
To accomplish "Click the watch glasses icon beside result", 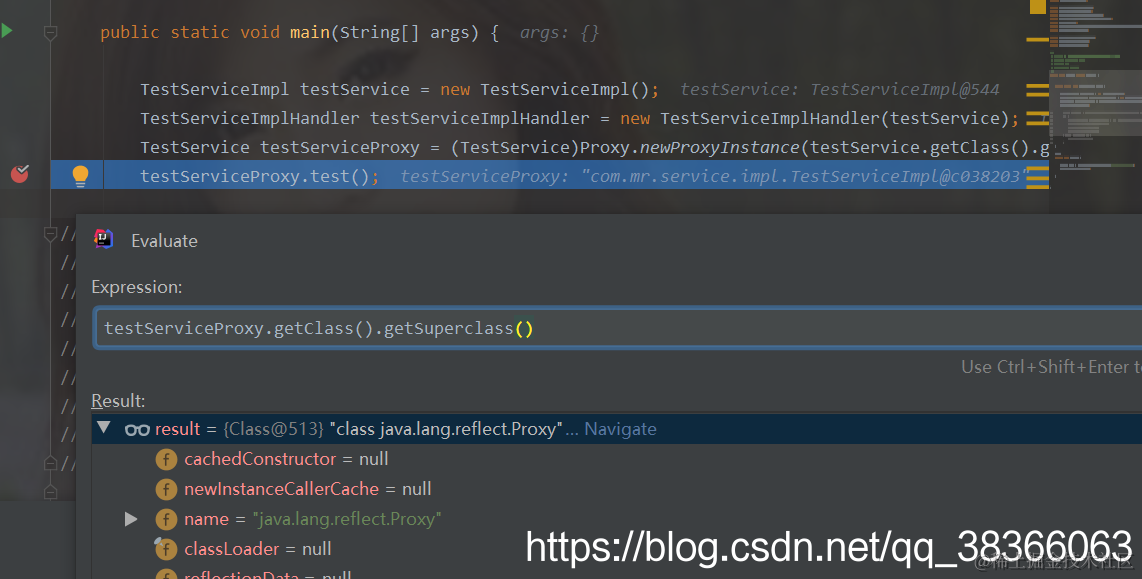I will pos(137,430).
